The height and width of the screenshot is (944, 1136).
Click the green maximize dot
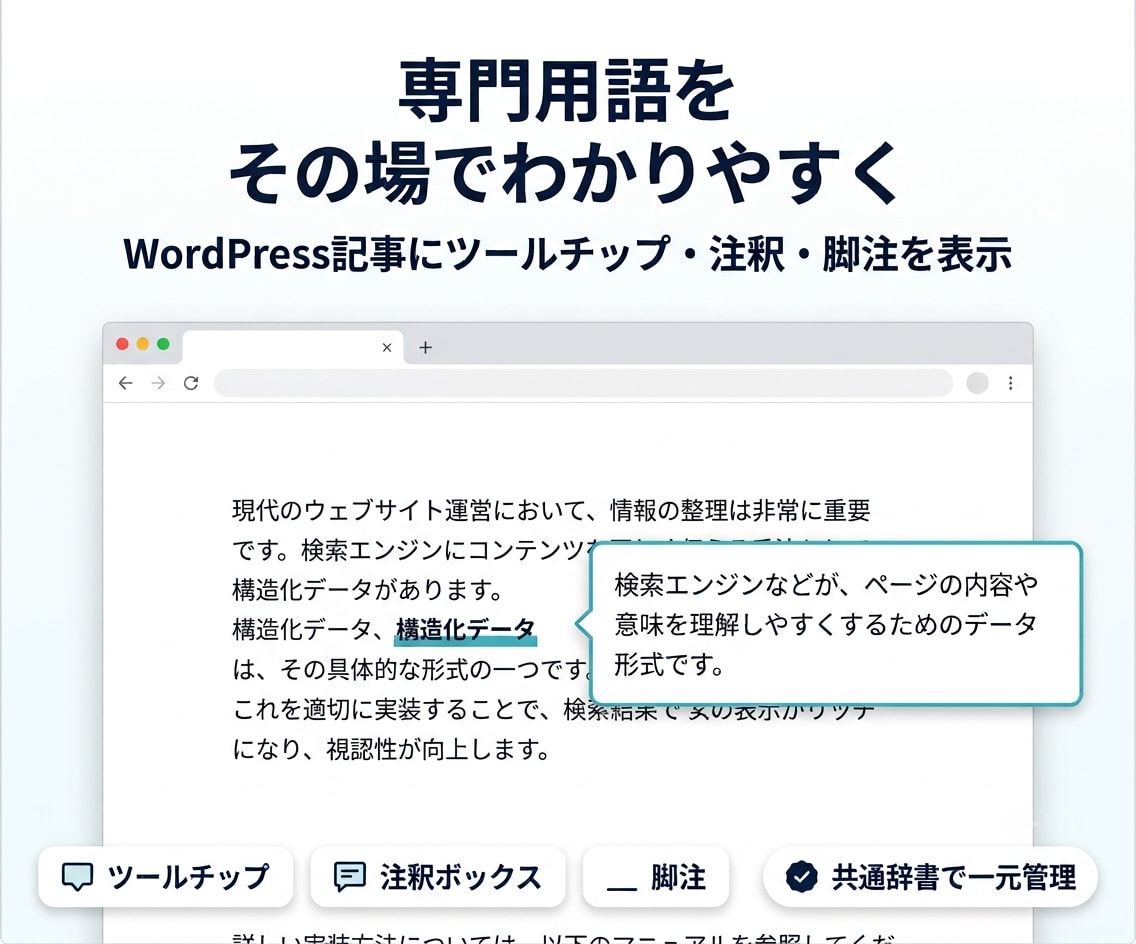click(x=163, y=344)
